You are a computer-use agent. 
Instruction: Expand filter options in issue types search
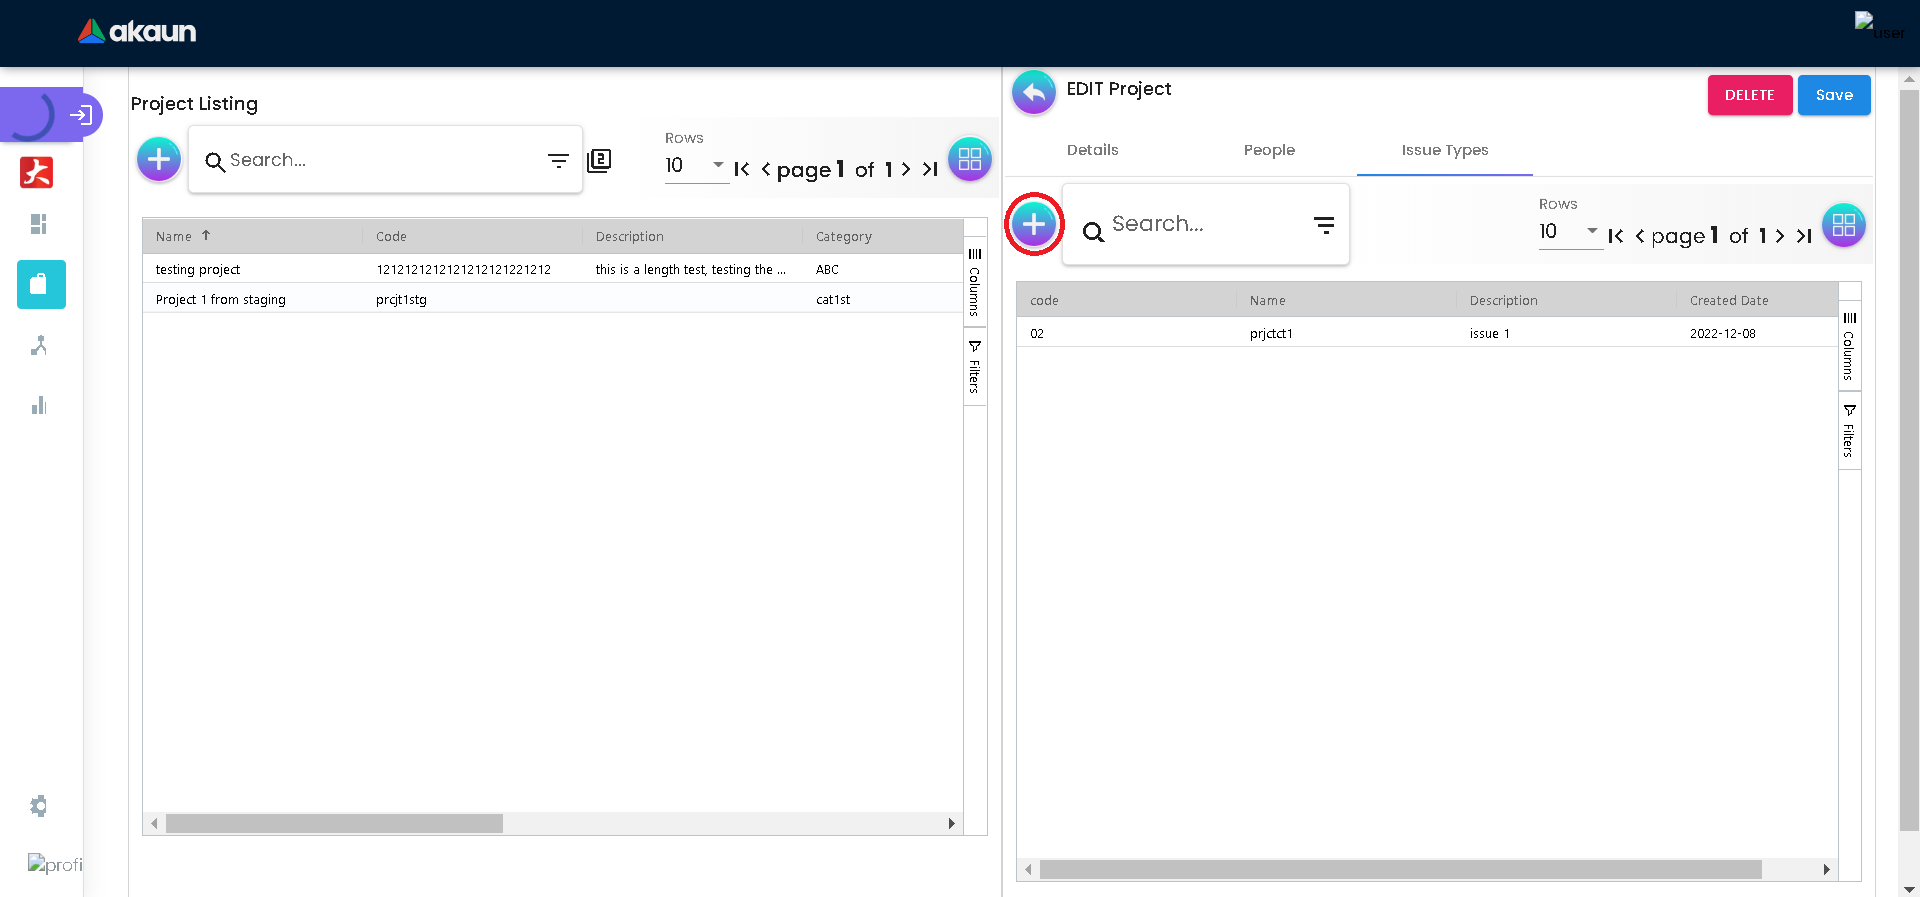click(x=1324, y=225)
